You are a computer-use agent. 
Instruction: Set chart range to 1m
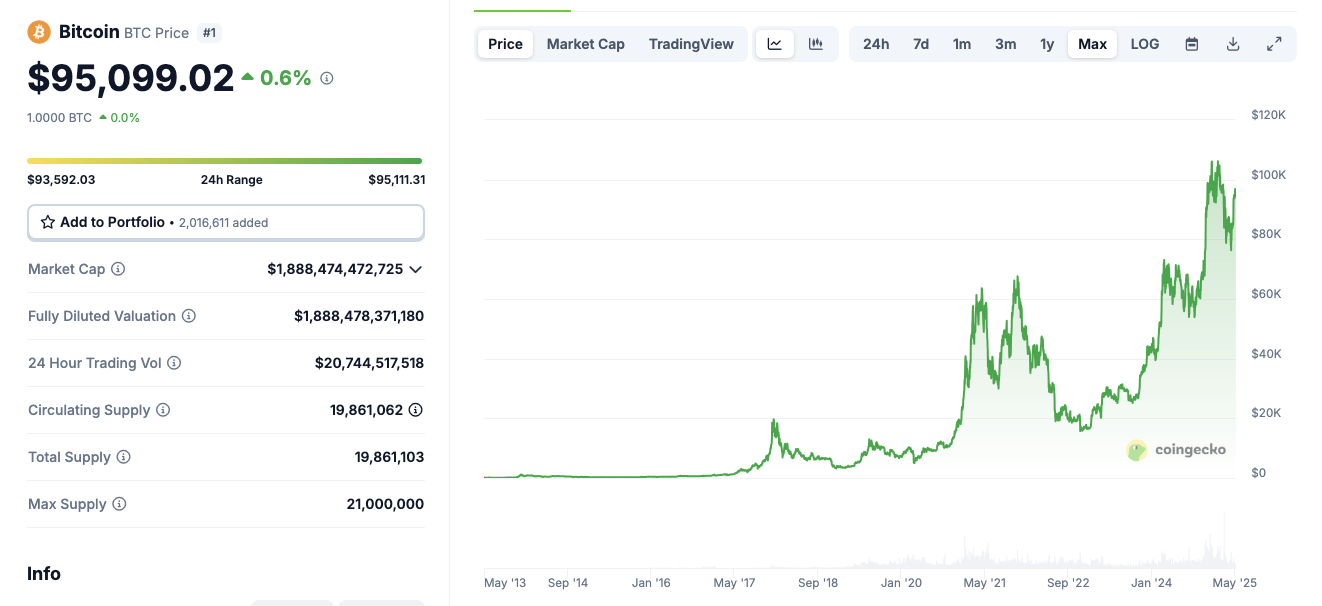click(x=962, y=44)
